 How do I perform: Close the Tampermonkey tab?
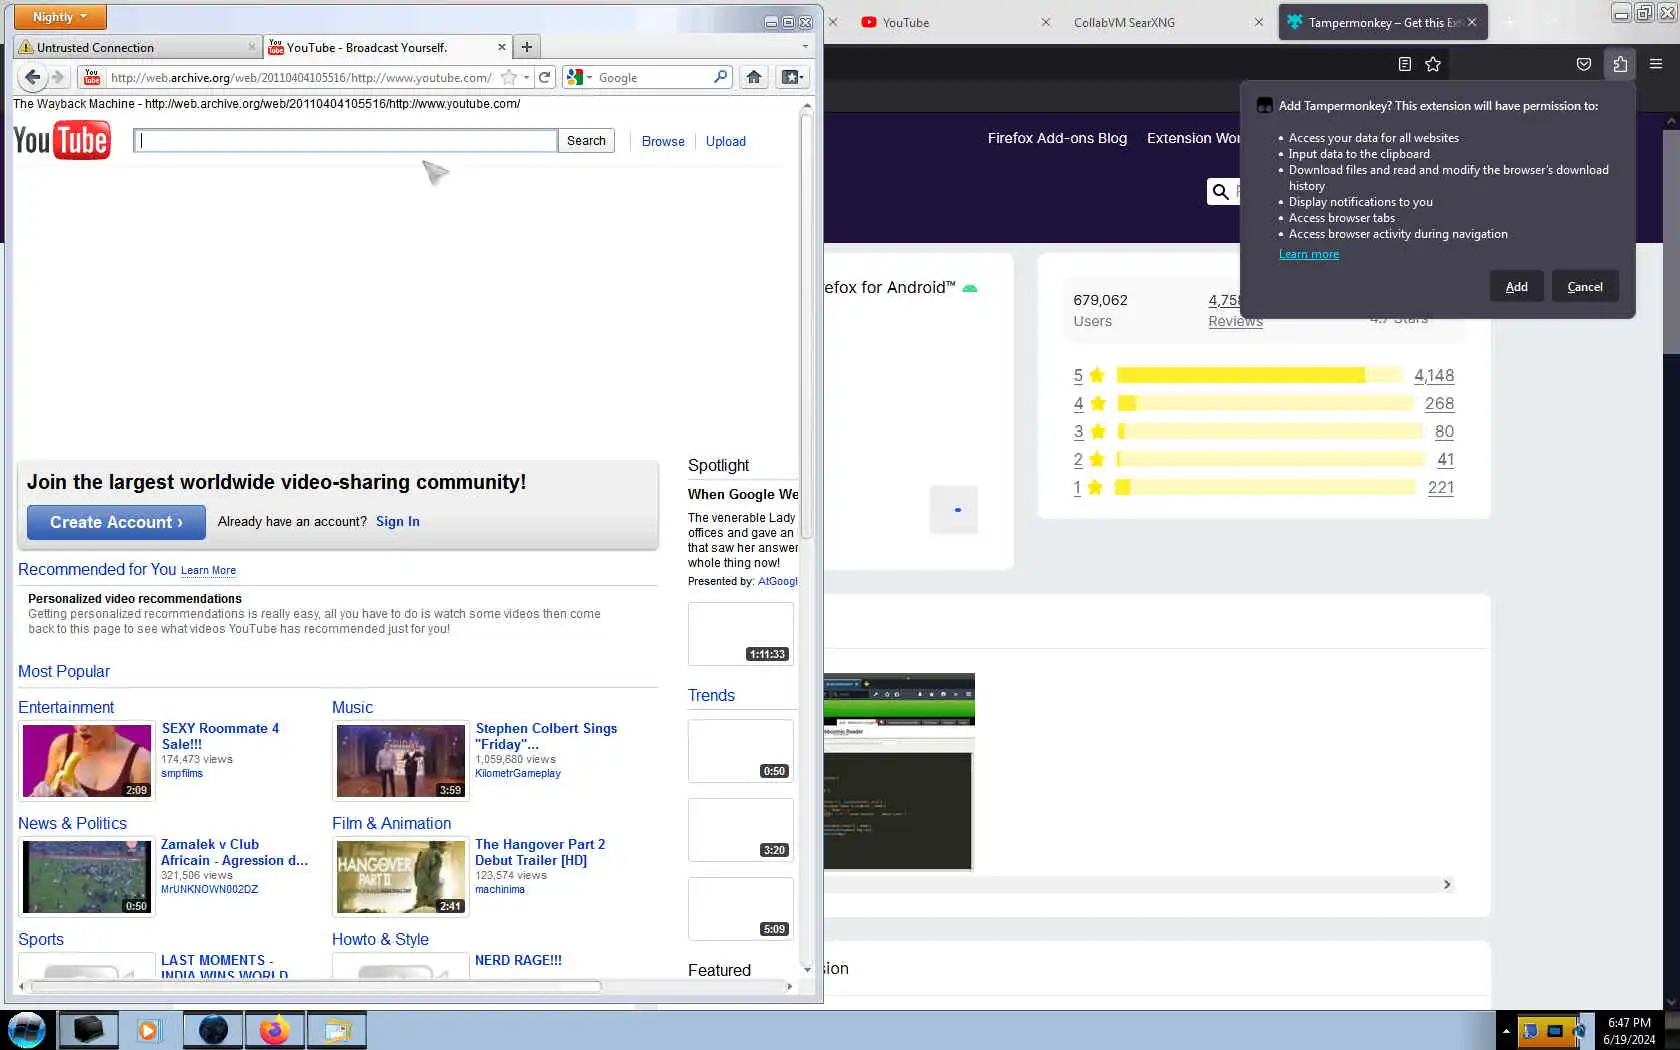(1472, 22)
